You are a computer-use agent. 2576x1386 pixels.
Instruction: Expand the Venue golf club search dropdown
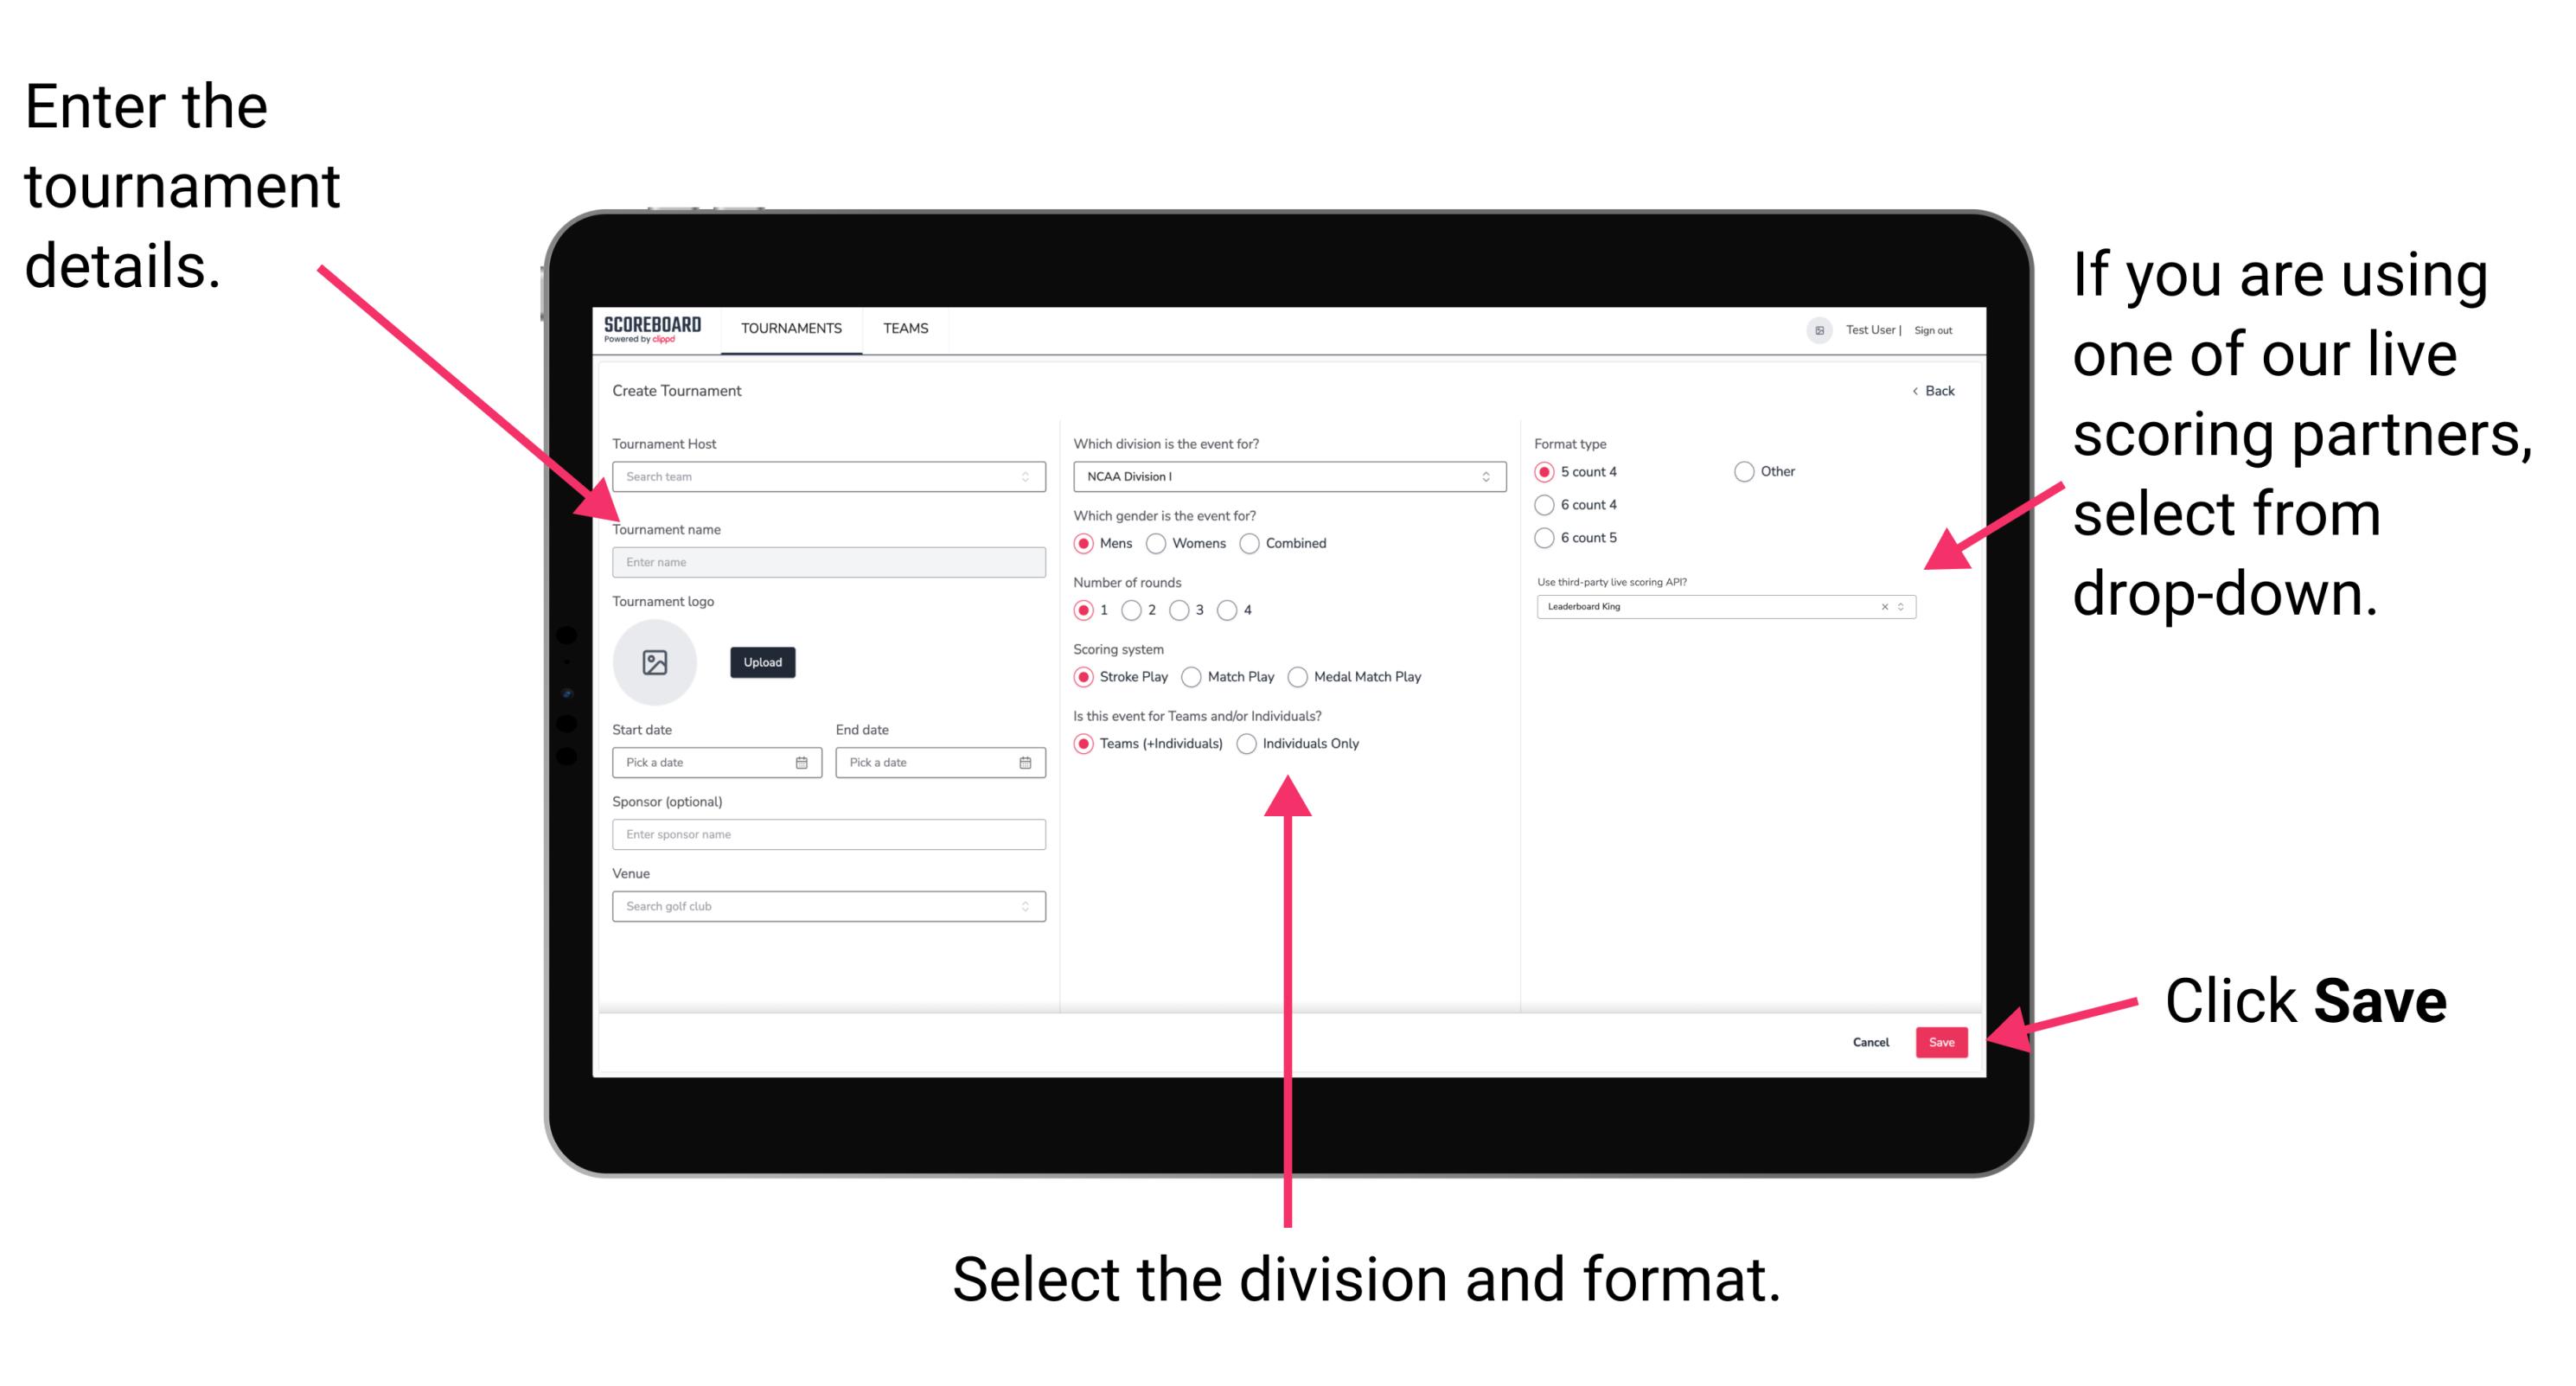(1021, 906)
